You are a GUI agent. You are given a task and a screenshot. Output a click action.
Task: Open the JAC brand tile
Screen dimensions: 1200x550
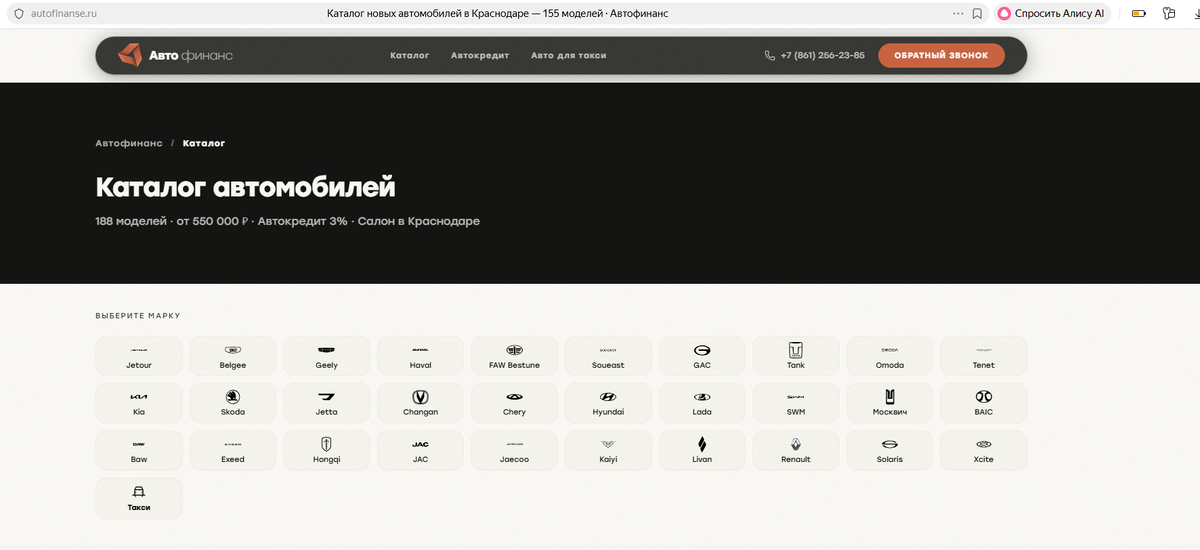[x=421, y=450]
